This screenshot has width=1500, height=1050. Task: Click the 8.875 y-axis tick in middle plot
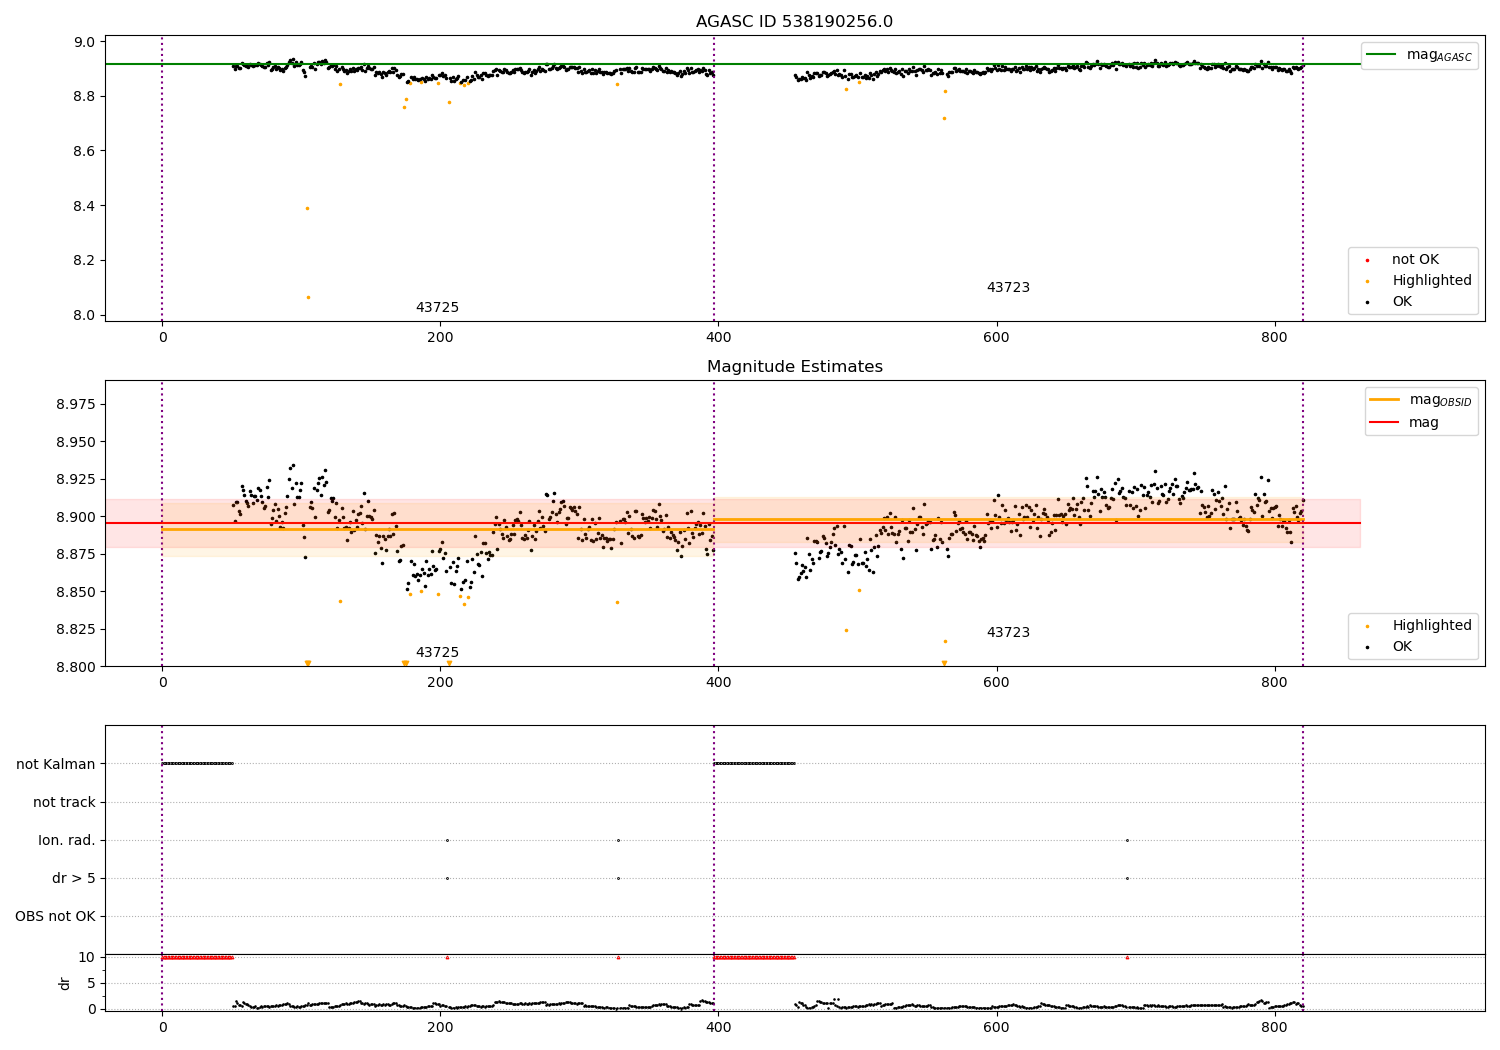pyautogui.click(x=76, y=555)
